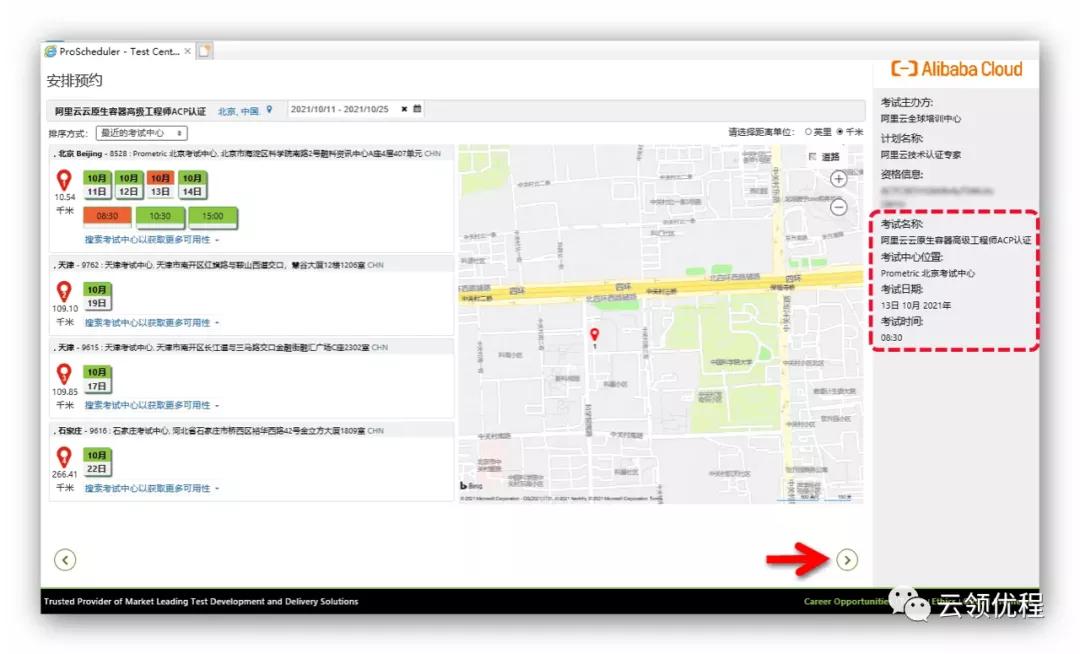Screen dimensions: 1080x654
Task: Click the 266.41 千米 distance value
Action: tap(65, 481)
